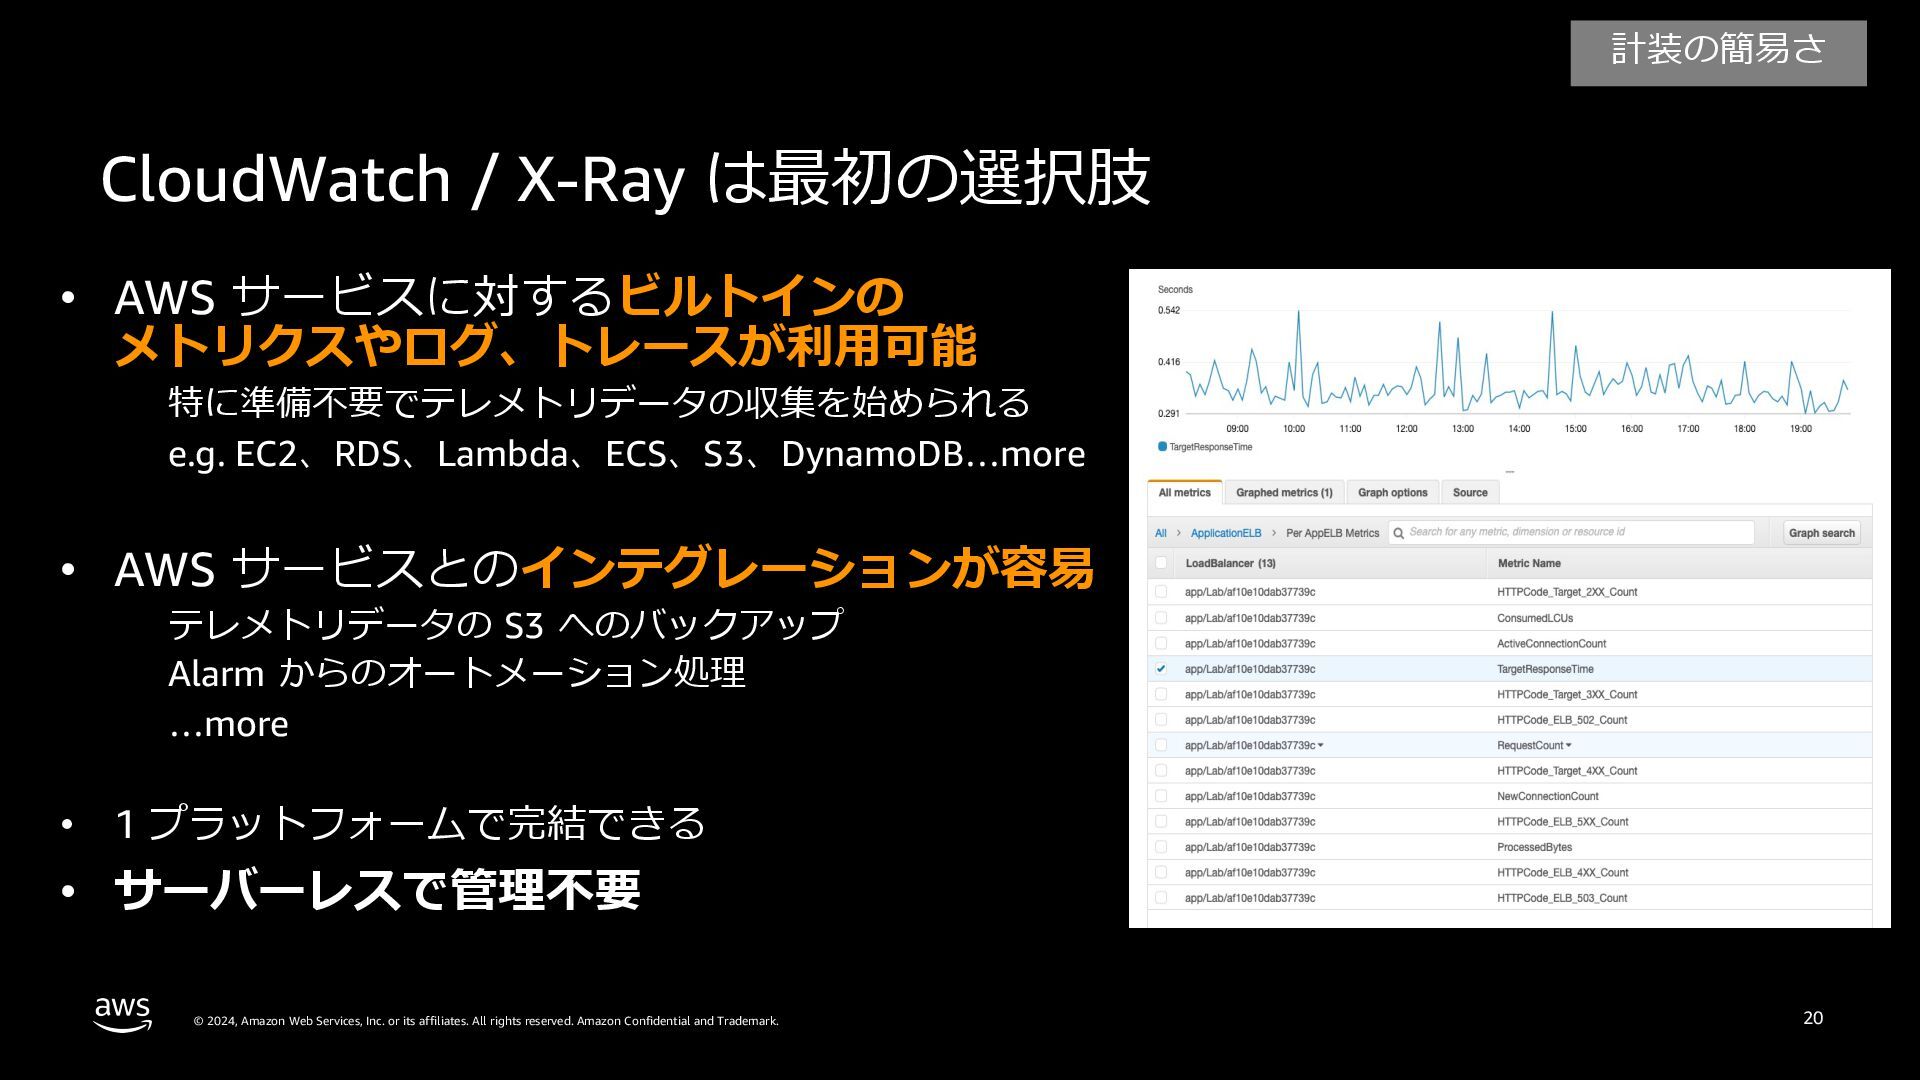1920x1080 pixels.
Task: Open the Source tab
Action: [x=1469, y=492]
